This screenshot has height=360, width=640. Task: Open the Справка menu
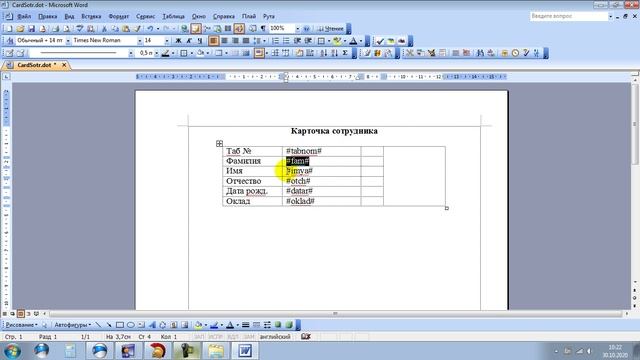[224, 16]
